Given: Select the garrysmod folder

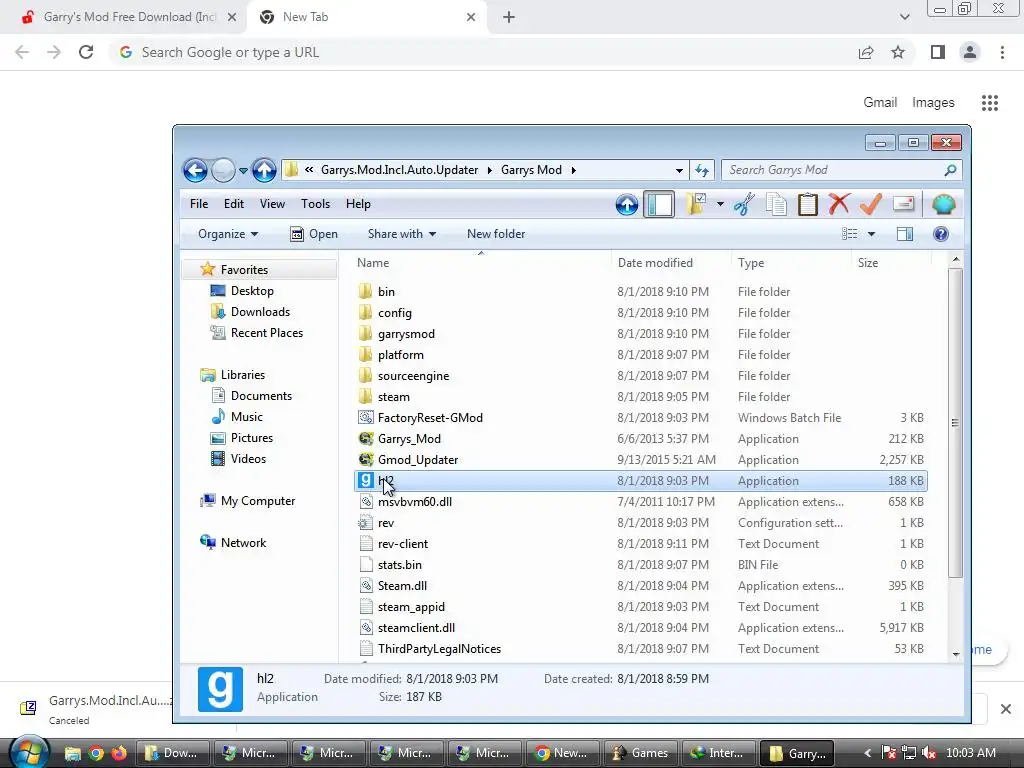Looking at the screenshot, I should coord(406,334).
